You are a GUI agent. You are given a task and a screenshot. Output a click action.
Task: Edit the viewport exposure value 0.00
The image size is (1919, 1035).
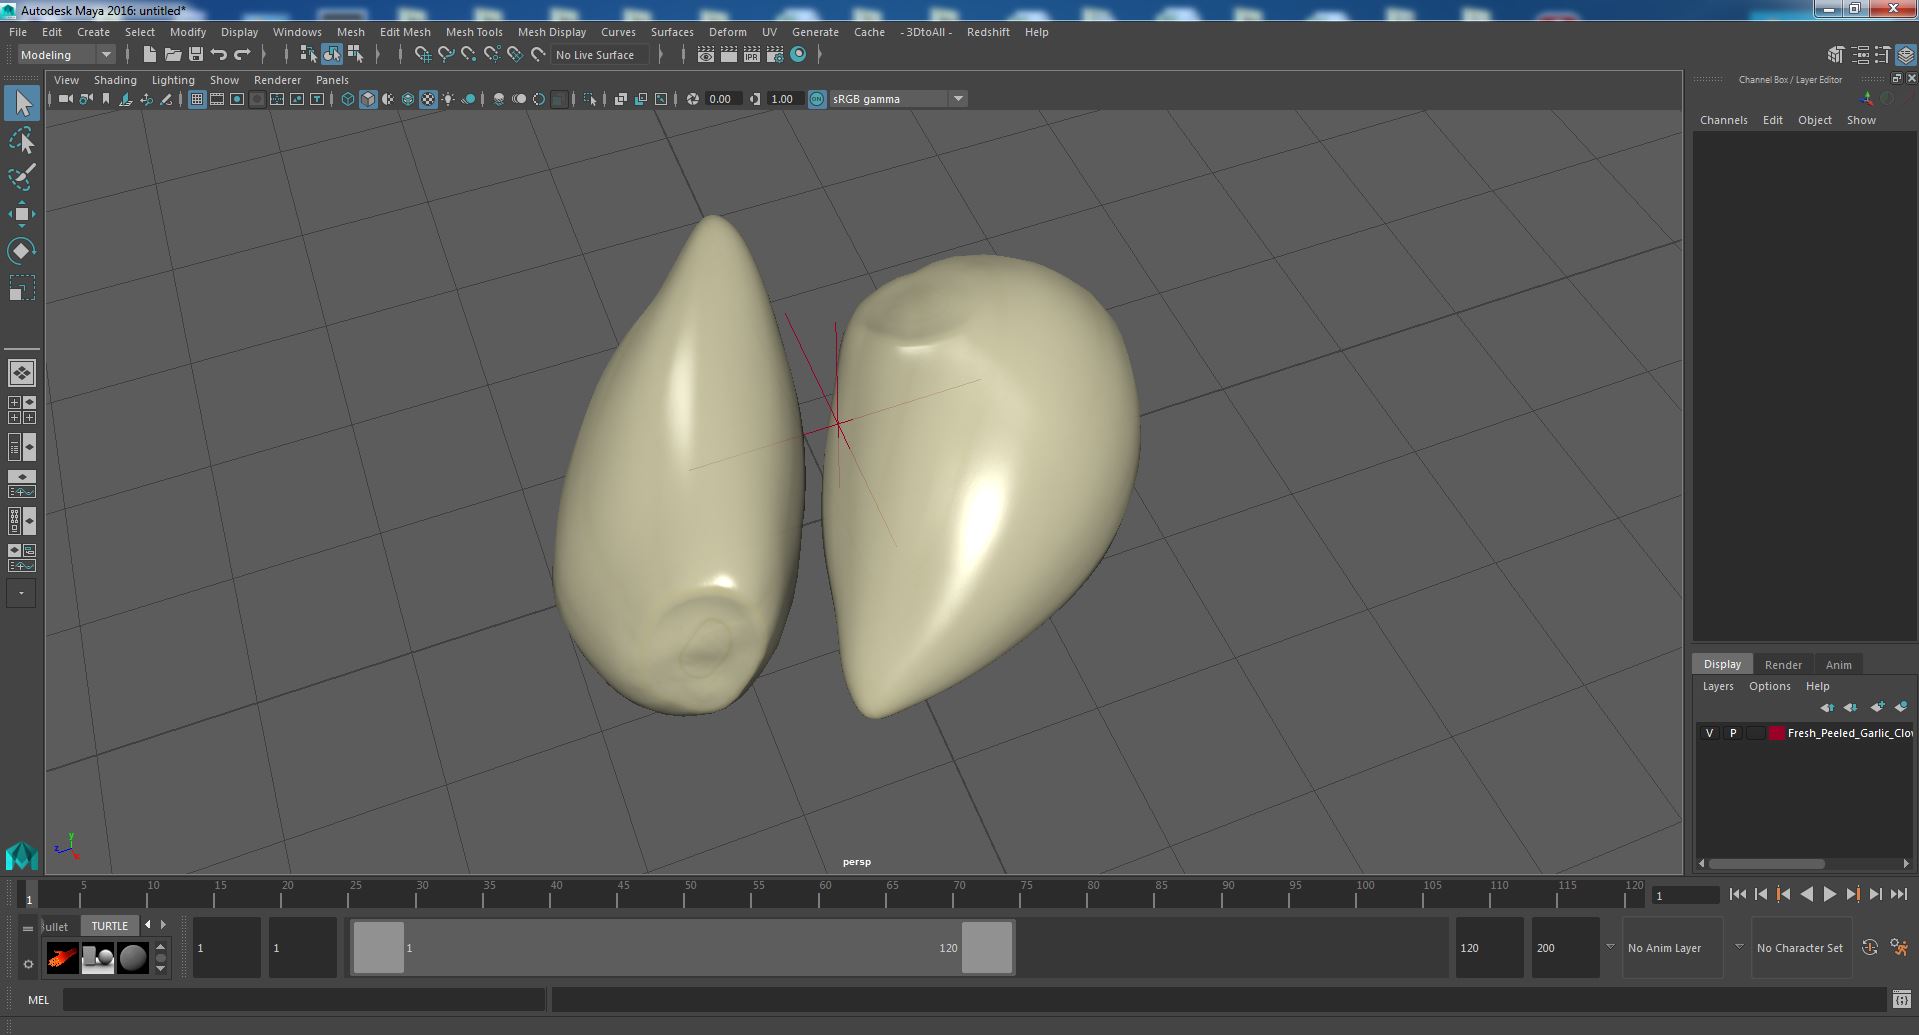coord(722,99)
